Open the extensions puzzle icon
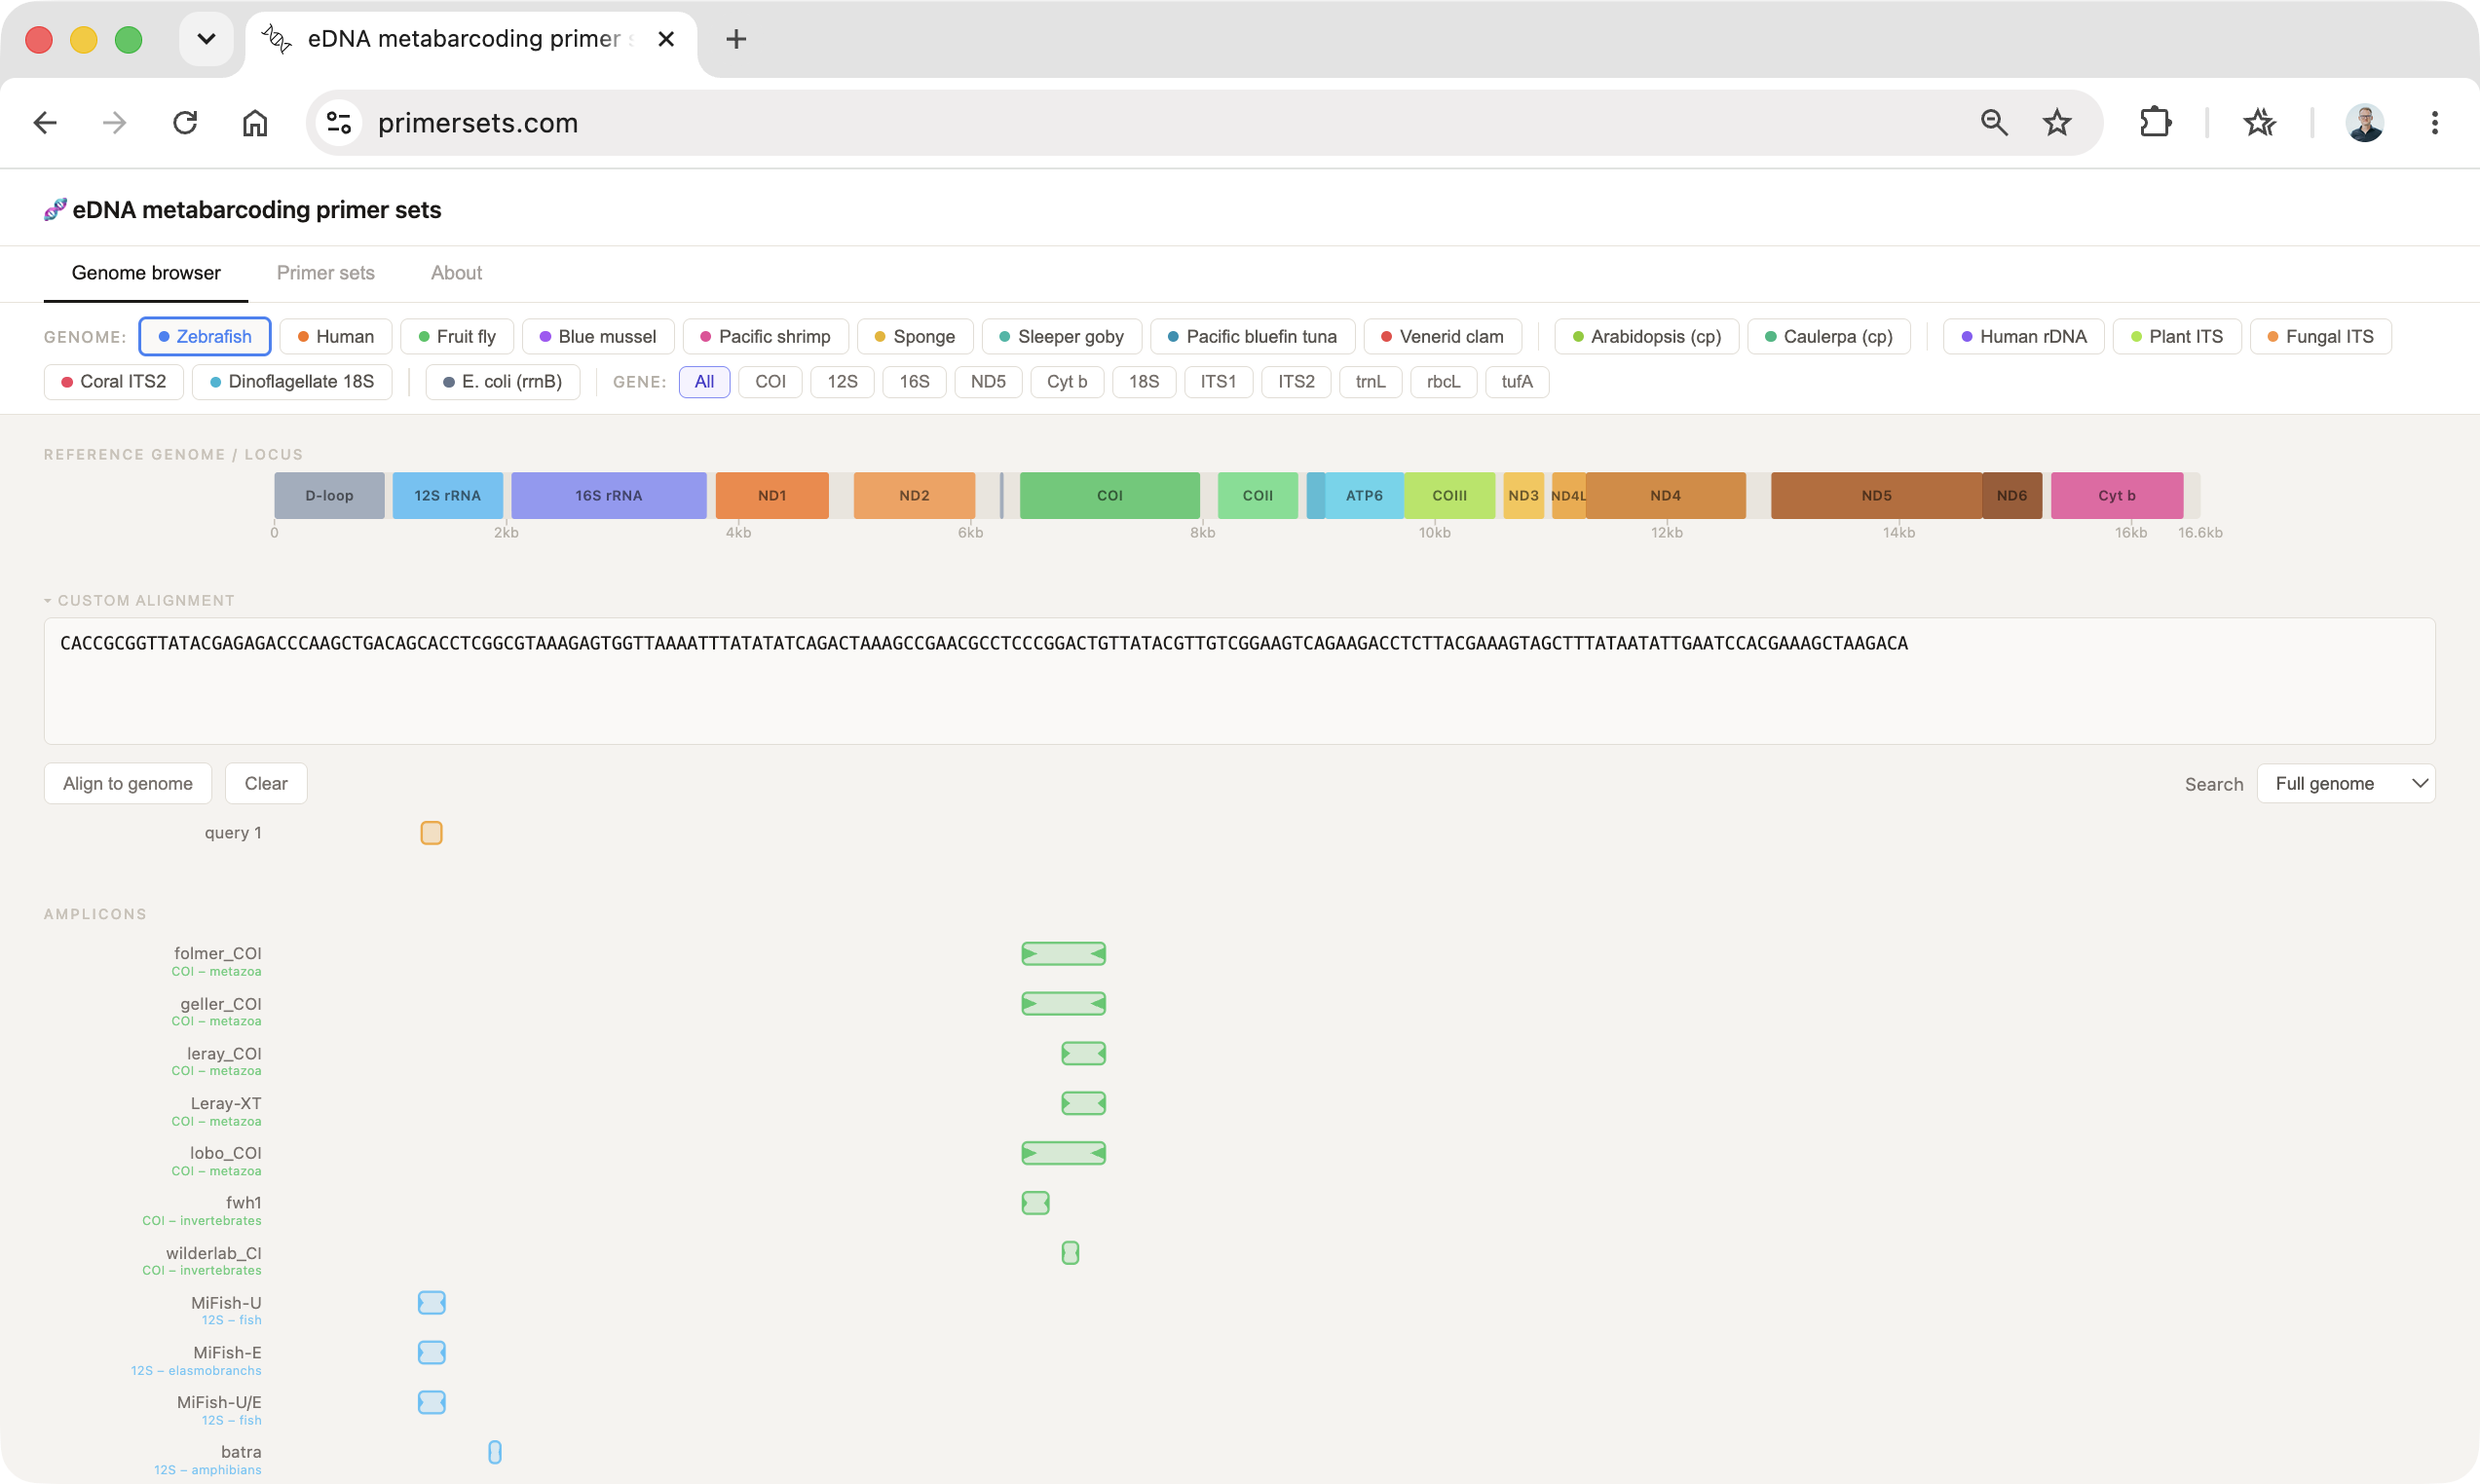Viewport: 2480px width, 1484px height. (2155, 123)
